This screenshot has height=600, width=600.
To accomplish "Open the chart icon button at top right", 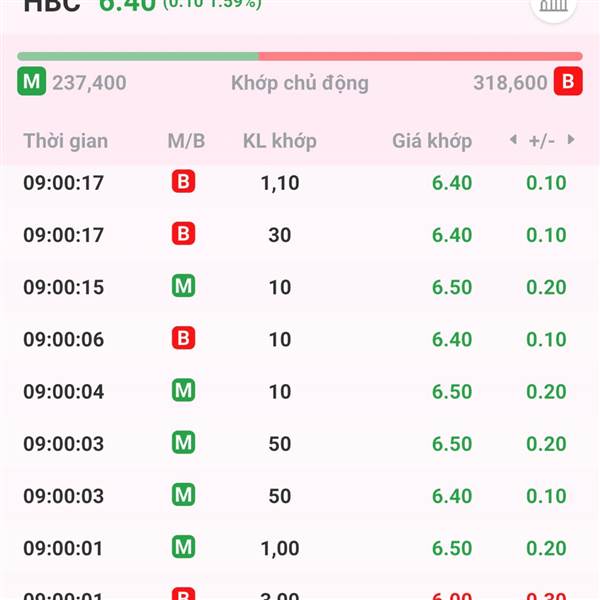I will point(553,7).
